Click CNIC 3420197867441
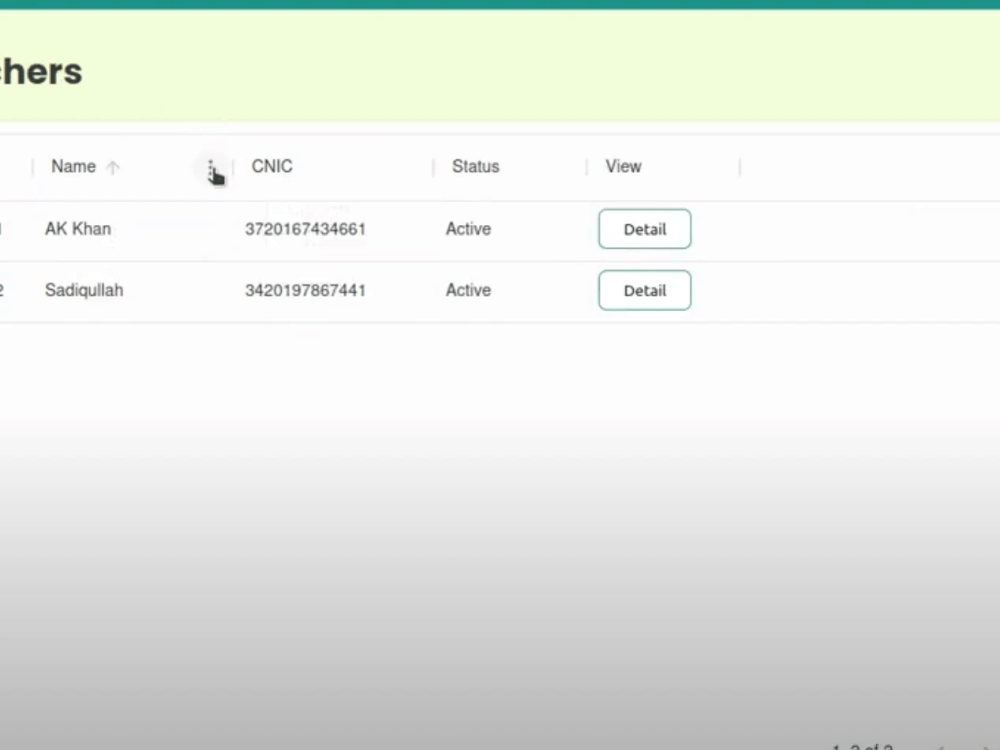The image size is (1000, 750). [x=305, y=290]
